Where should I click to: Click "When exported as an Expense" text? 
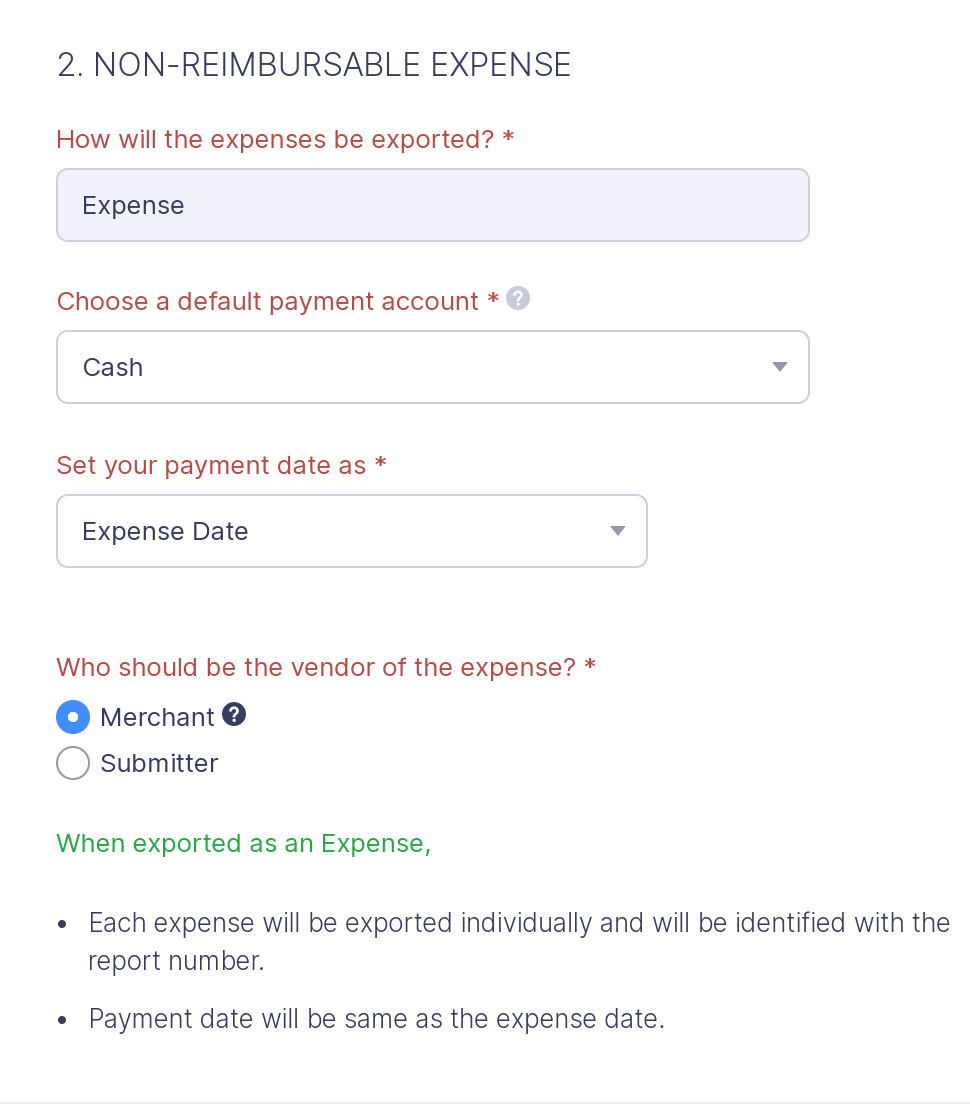pyautogui.click(x=243, y=843)
